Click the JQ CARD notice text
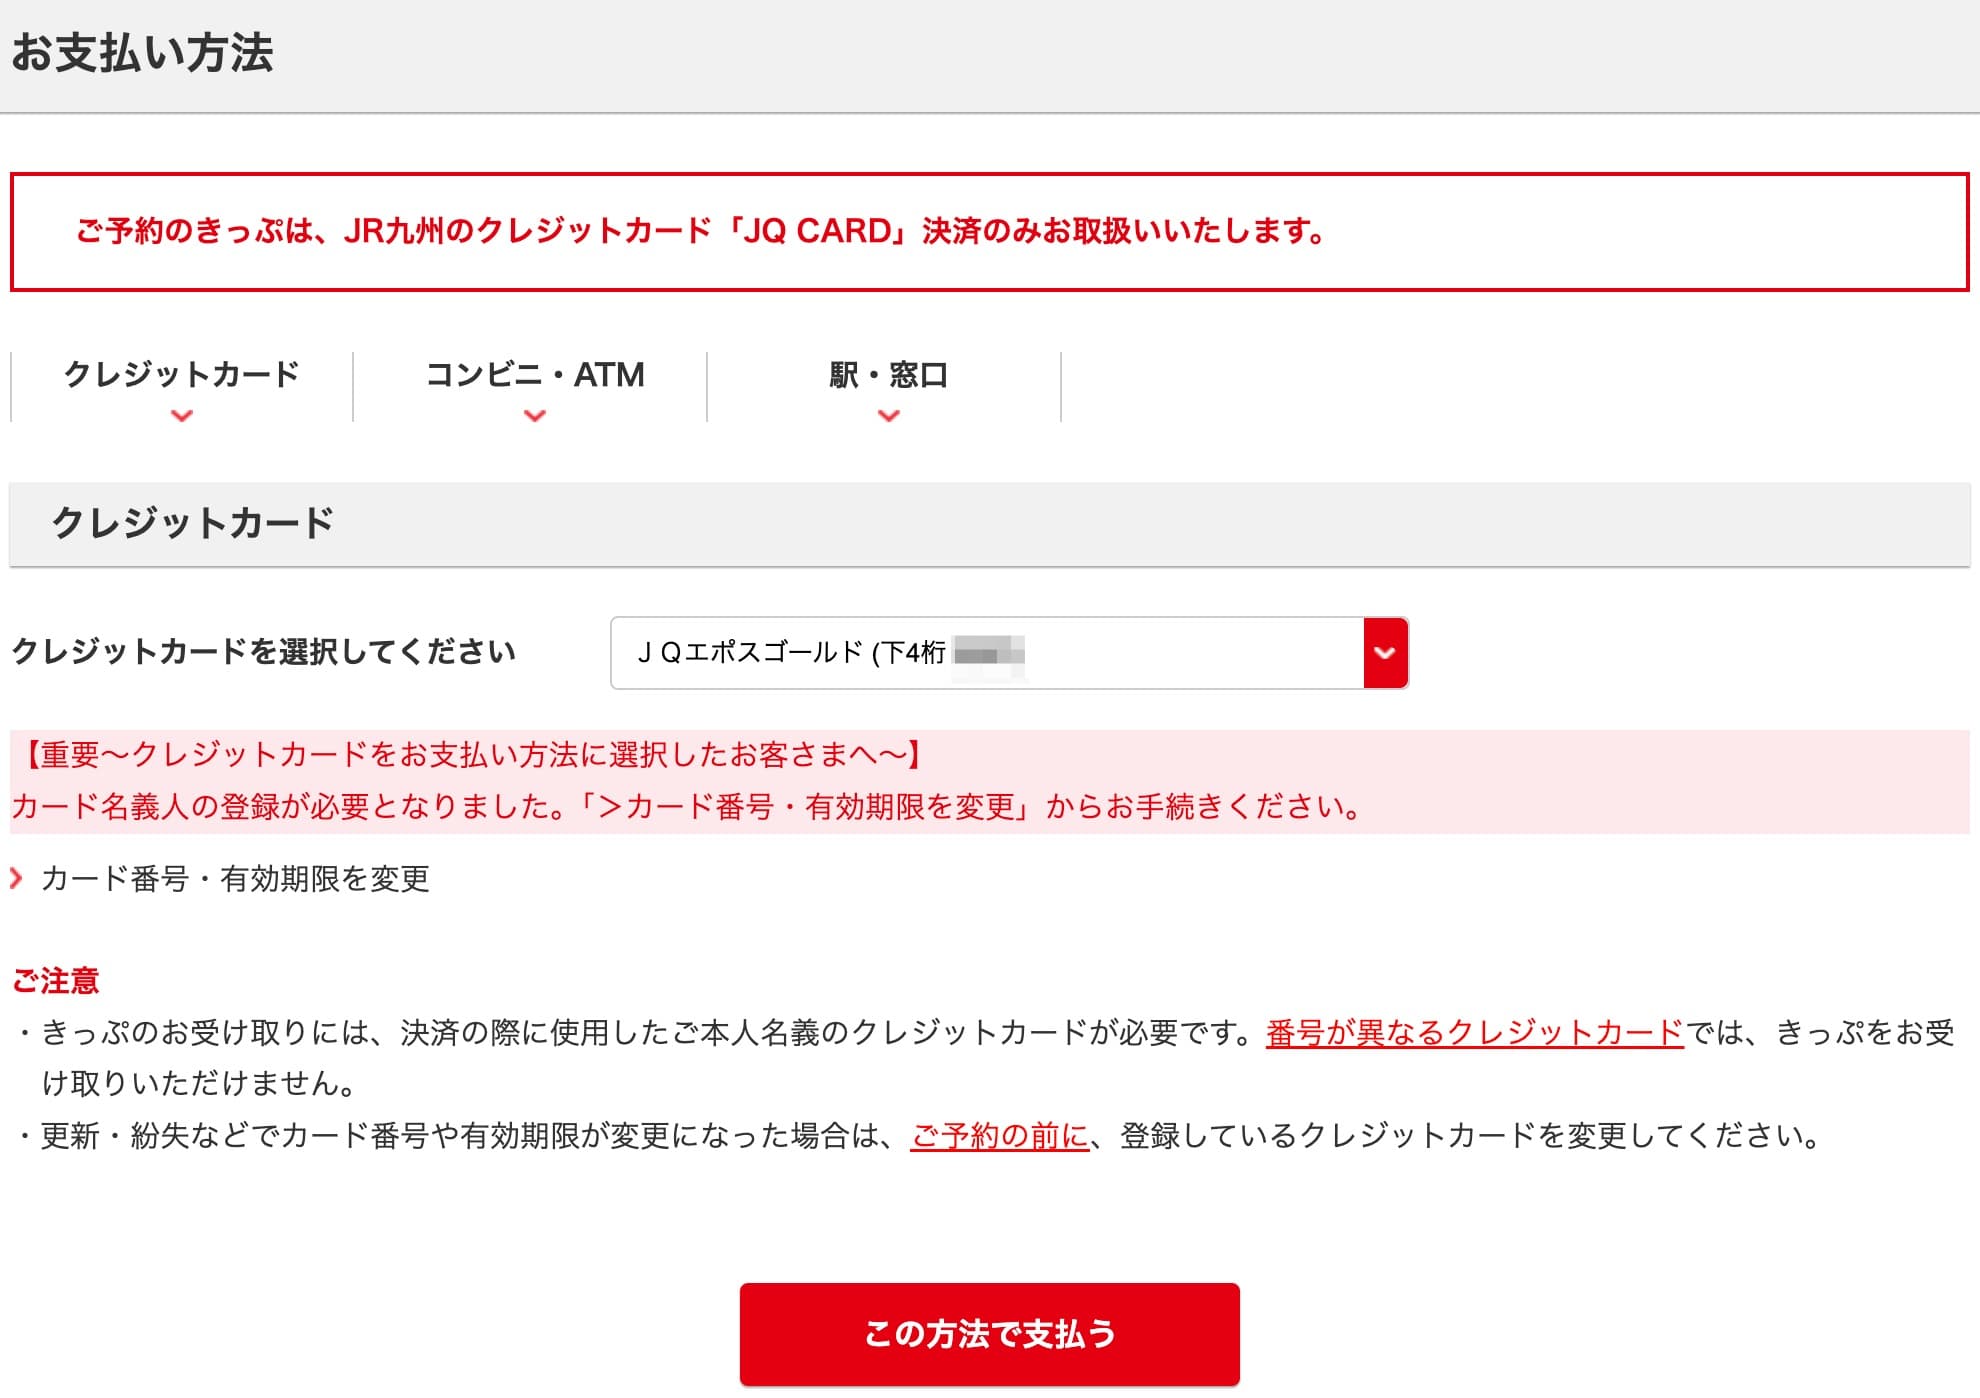 click(700, 231)
